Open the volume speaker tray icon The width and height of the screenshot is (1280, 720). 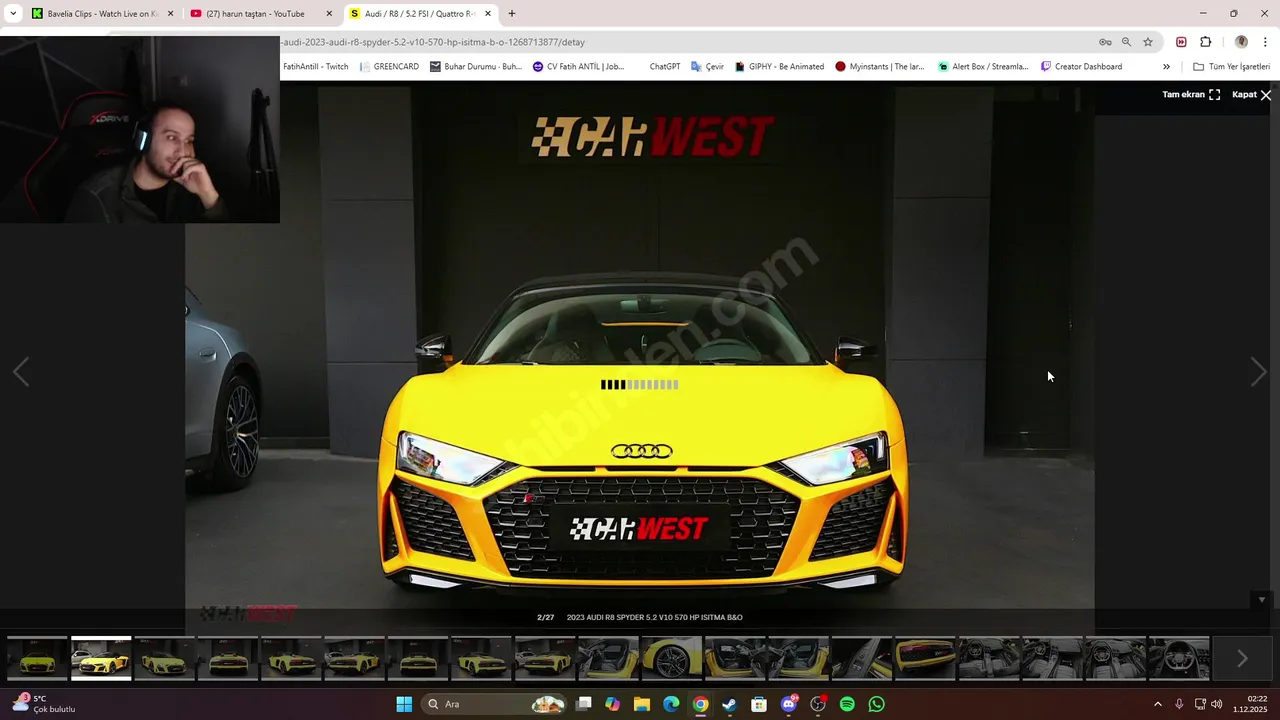coord(1217,704)
